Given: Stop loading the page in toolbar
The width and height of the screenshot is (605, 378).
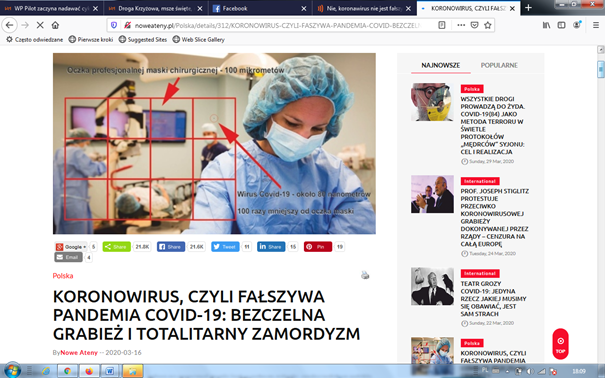Looking at the screenshot, I should [40, 25].
